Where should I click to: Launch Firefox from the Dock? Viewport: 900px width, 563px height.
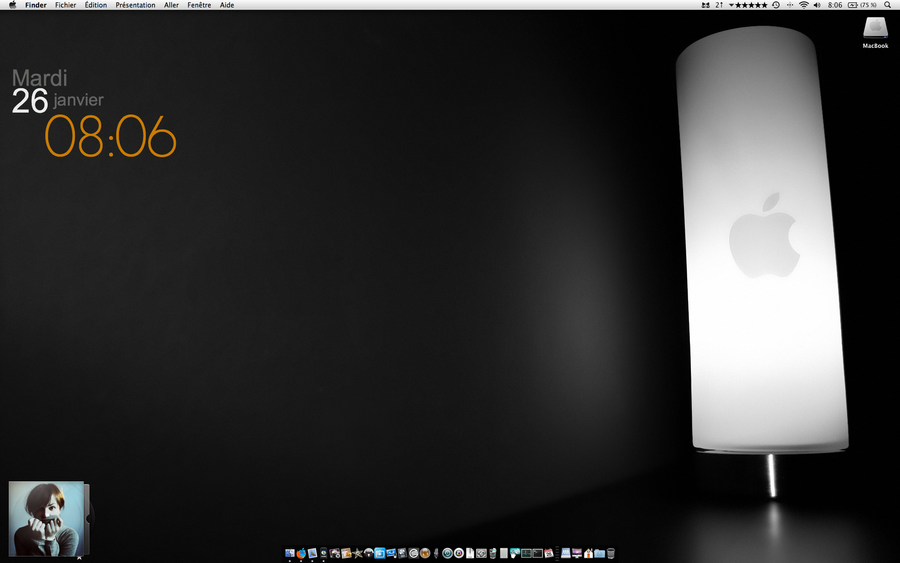pyautogui.click(x=301, y=553)
